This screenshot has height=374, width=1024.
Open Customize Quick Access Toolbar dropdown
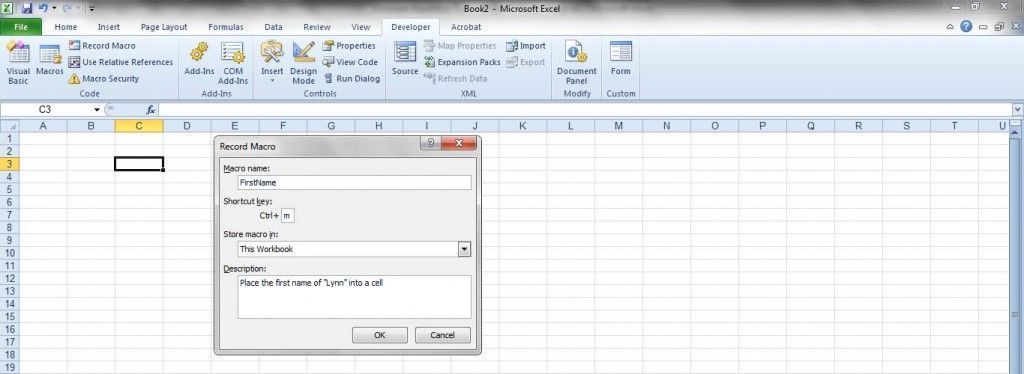coord(91,8)
